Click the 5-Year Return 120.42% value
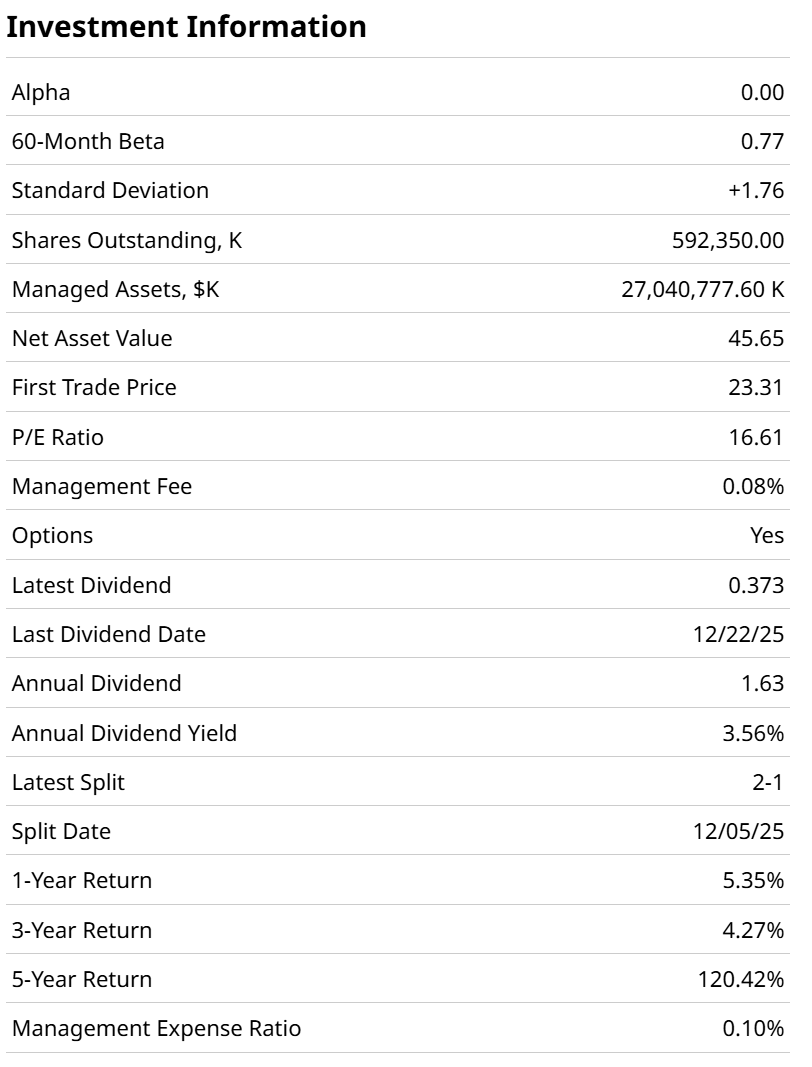 click(741, 979)
